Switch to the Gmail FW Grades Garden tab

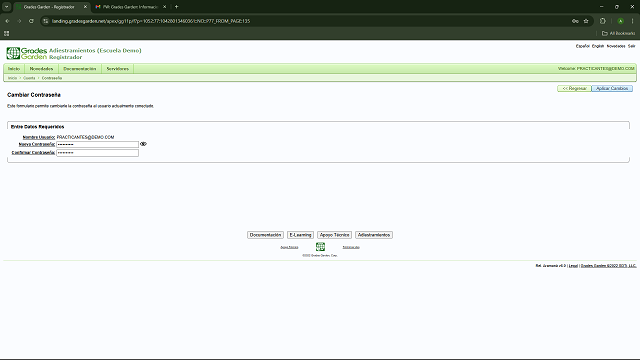point(130,7)
